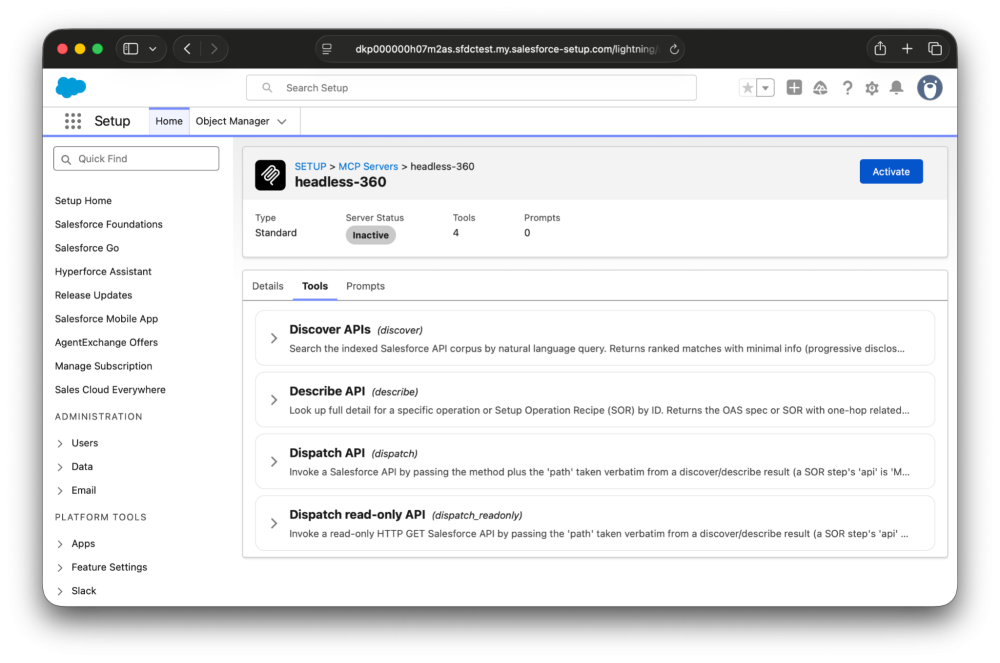Open the user profile avatar

(930, 88)
